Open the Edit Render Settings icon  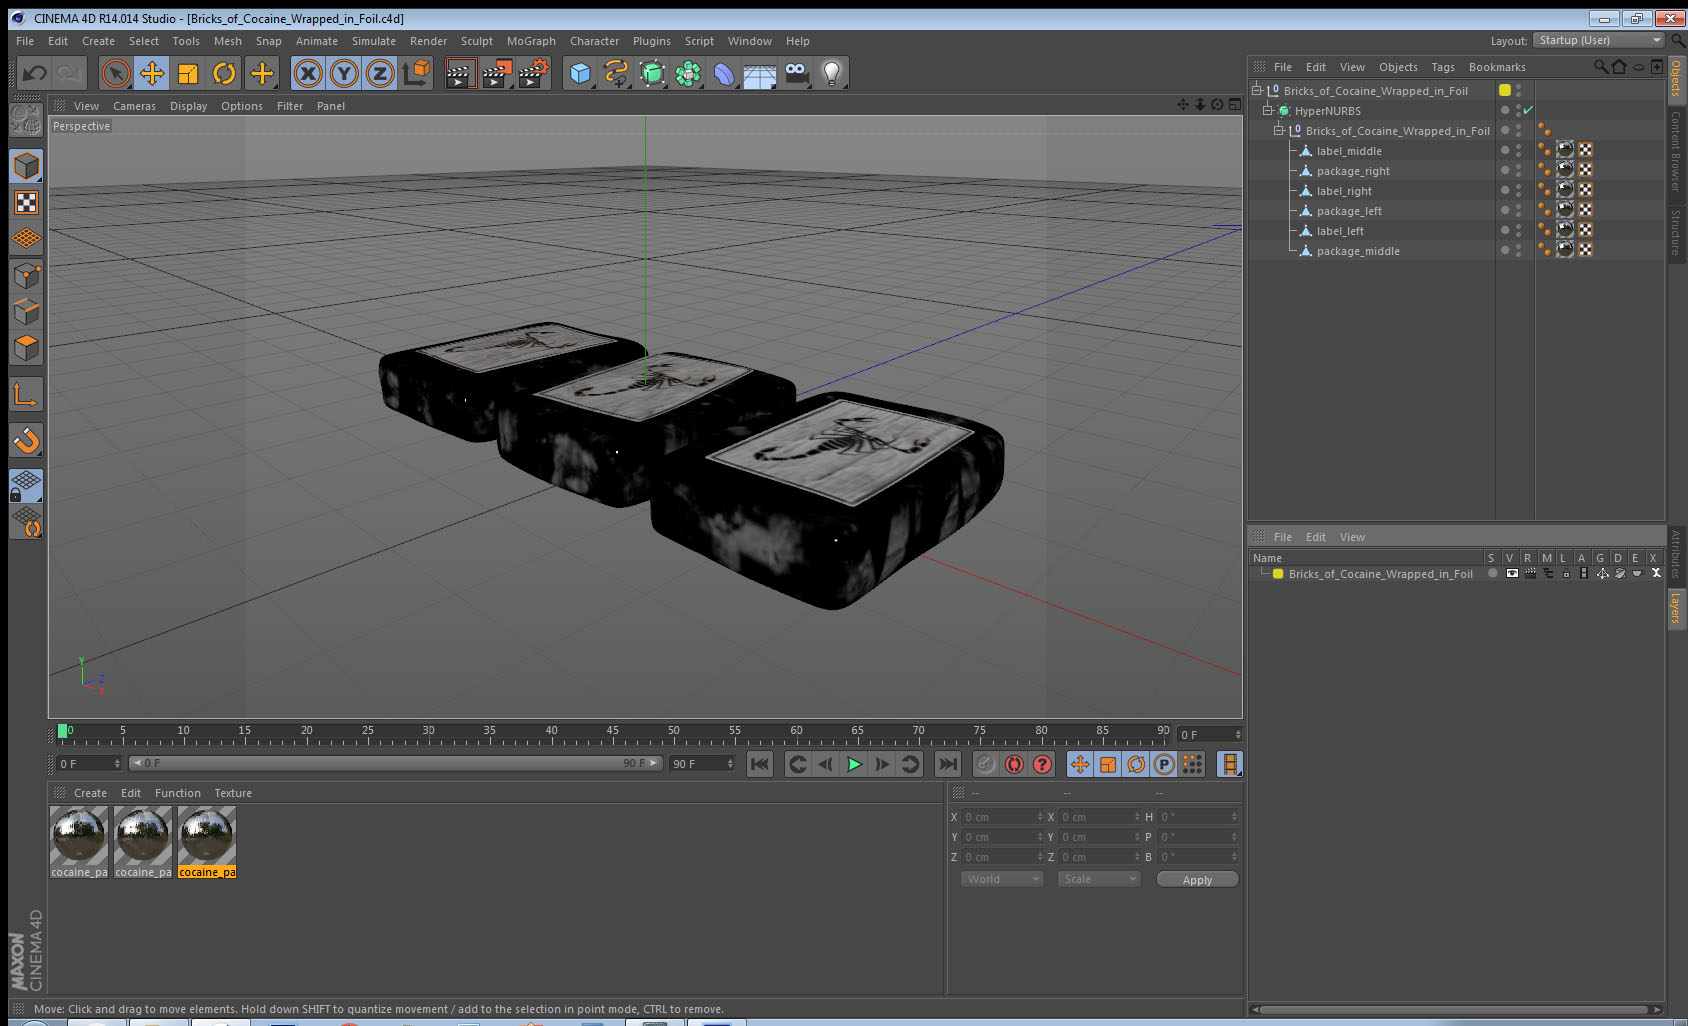534,73
